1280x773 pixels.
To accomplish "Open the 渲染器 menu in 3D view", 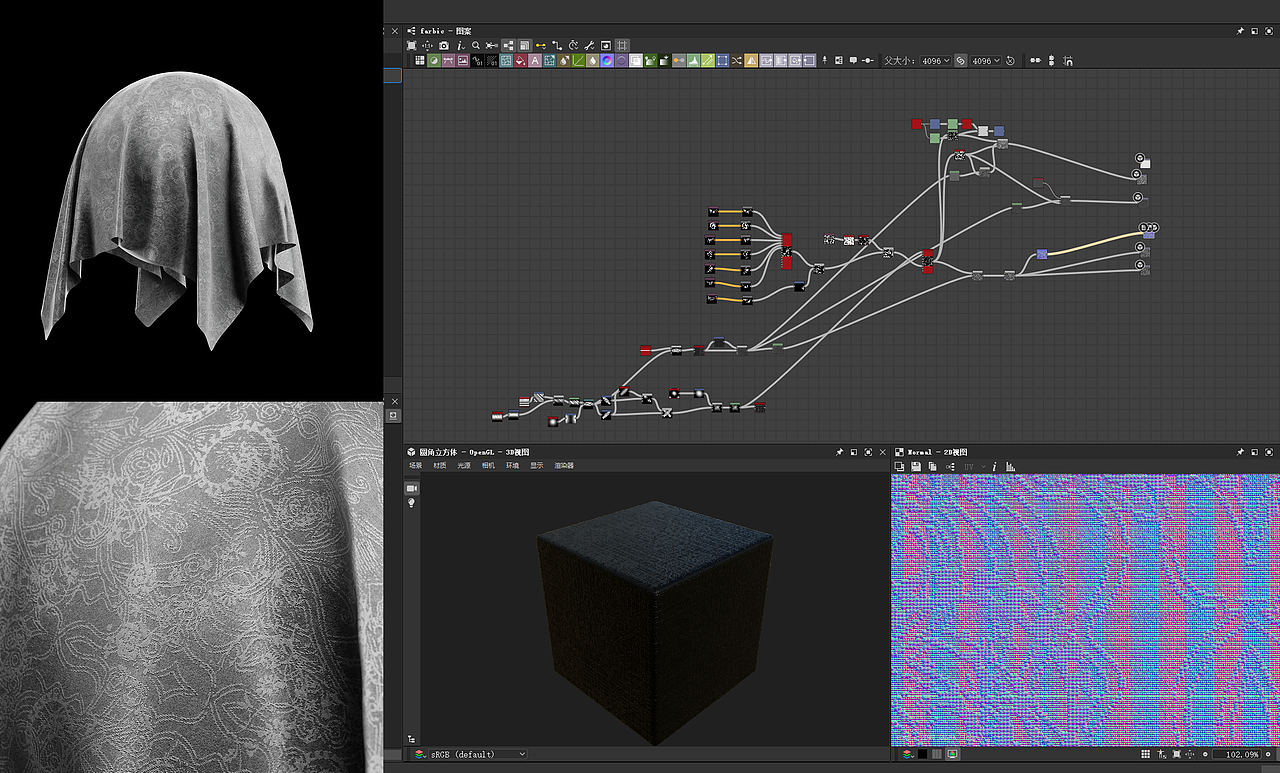I will coord(564,466).
